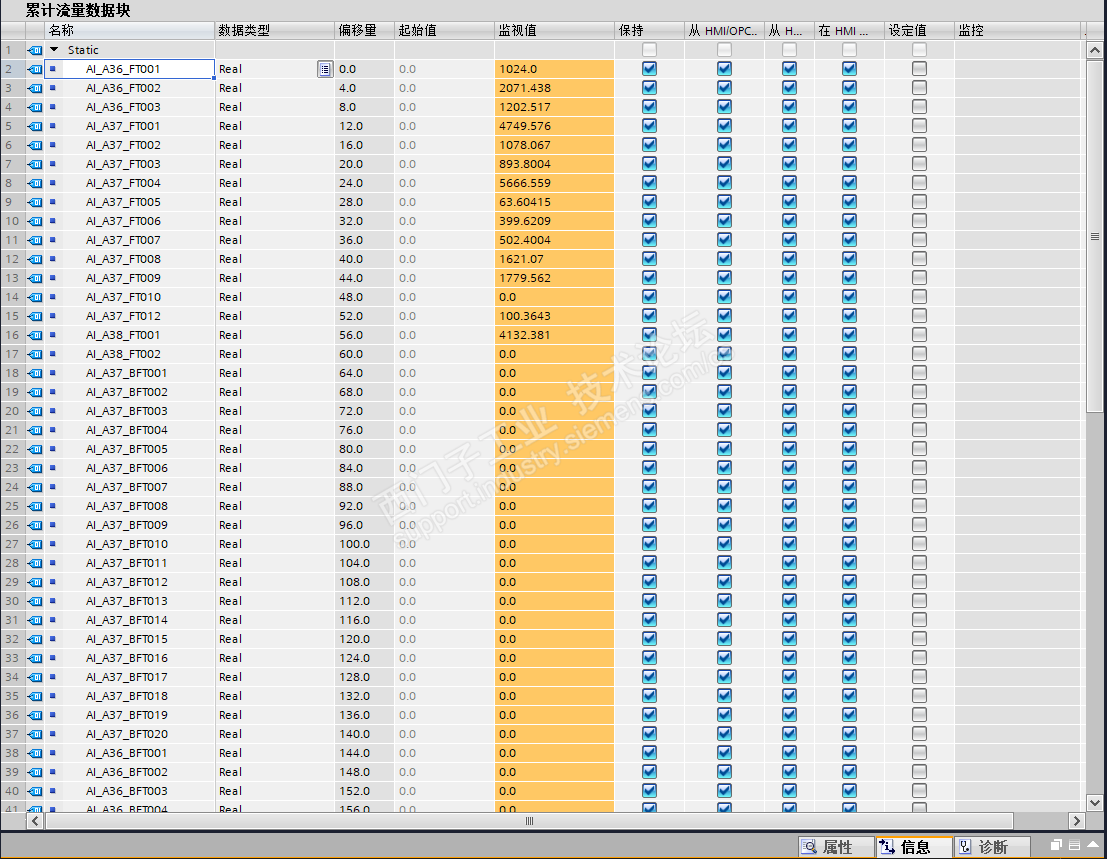Viewport: 1107px width, 859px height.
Task: Select the AI_A36_BFT001 name cell
Action: [130, 753]
